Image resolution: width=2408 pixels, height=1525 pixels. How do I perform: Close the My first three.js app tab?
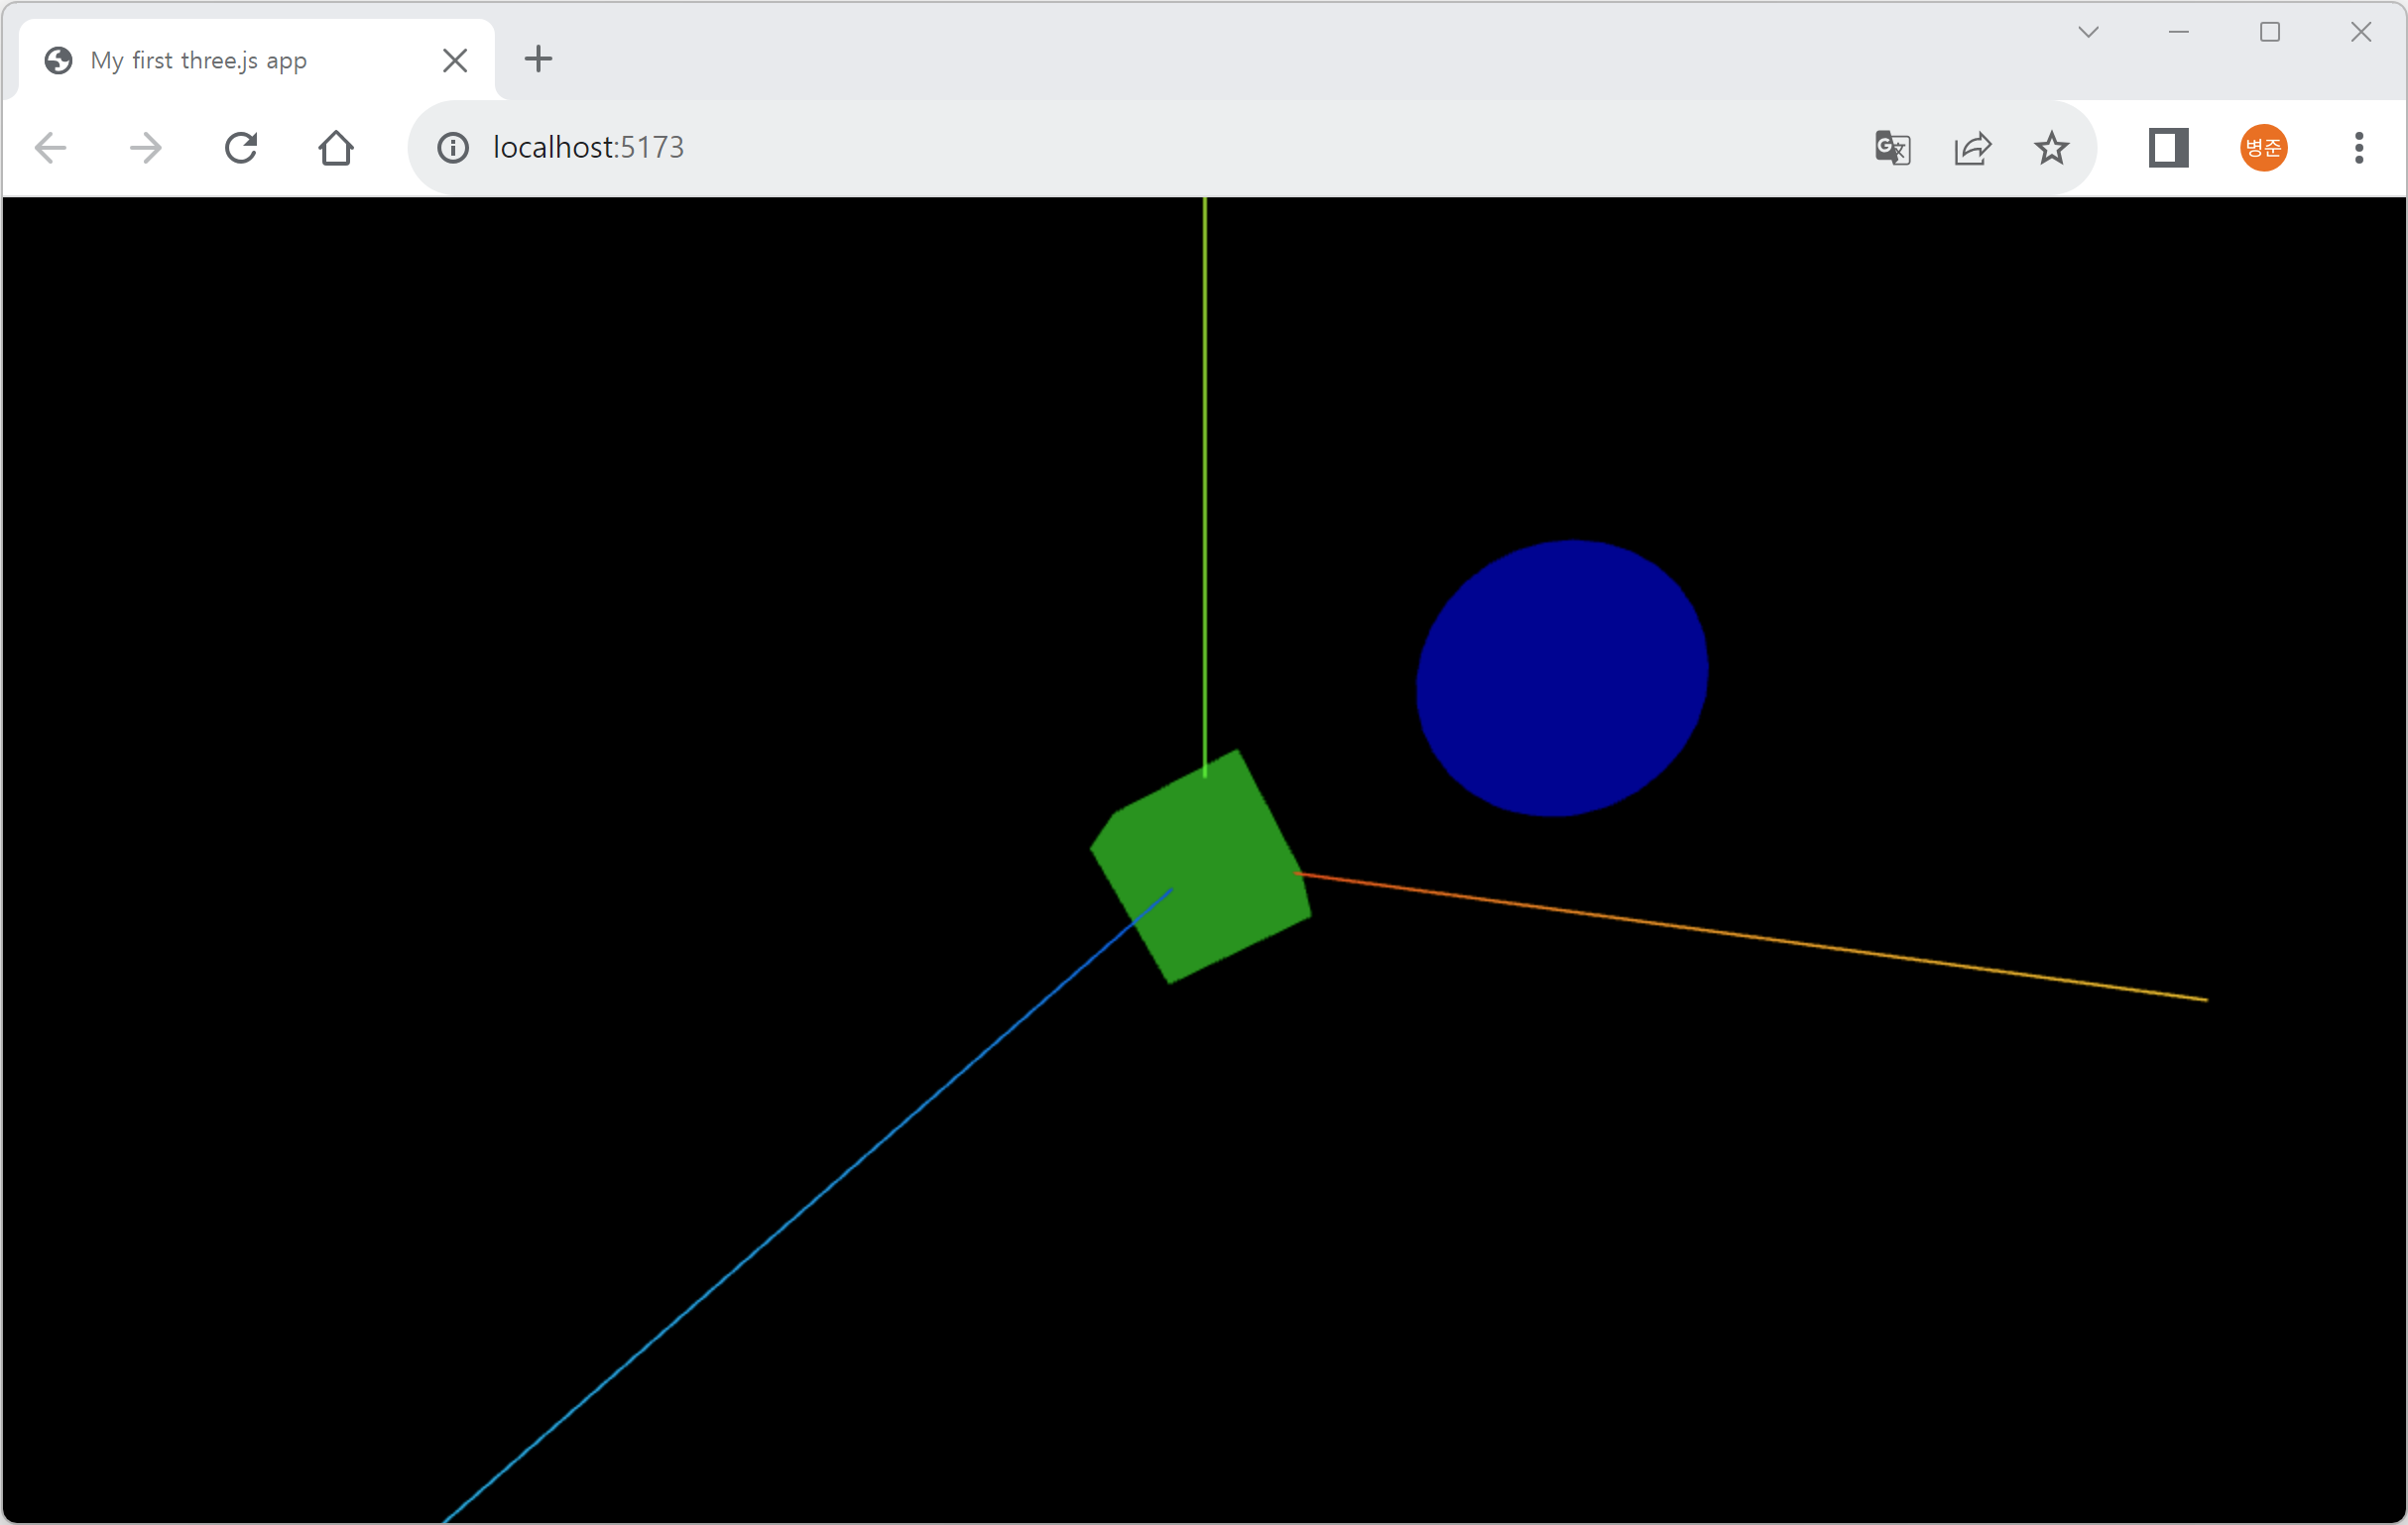point(455,60)
